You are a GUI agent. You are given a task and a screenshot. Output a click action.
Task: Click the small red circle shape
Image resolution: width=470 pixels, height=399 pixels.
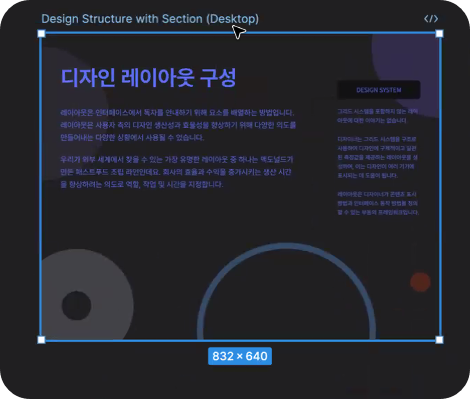420,282
